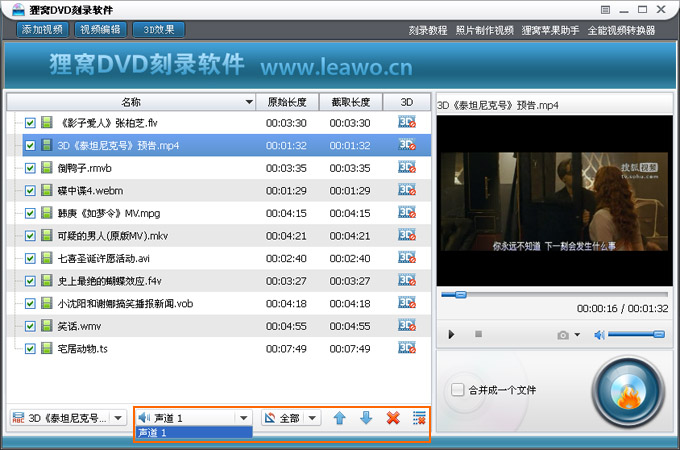Click 3D icon for 碟中谍4.webm row
The height and width of the screenshot is (450, 680).
407,190
